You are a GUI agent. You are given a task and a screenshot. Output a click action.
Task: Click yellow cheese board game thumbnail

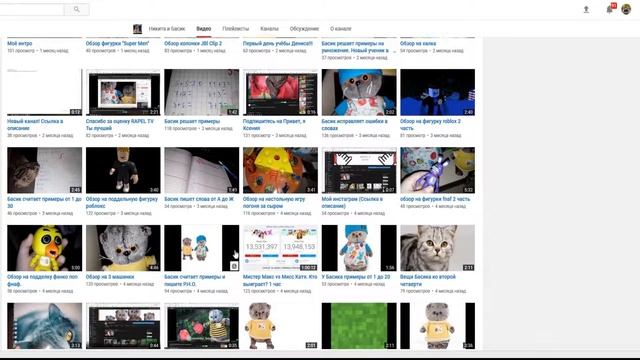[280, 170]
